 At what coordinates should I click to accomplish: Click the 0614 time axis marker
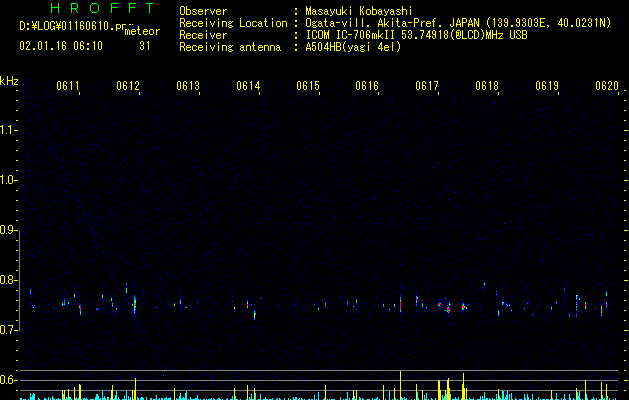[248, 86]
